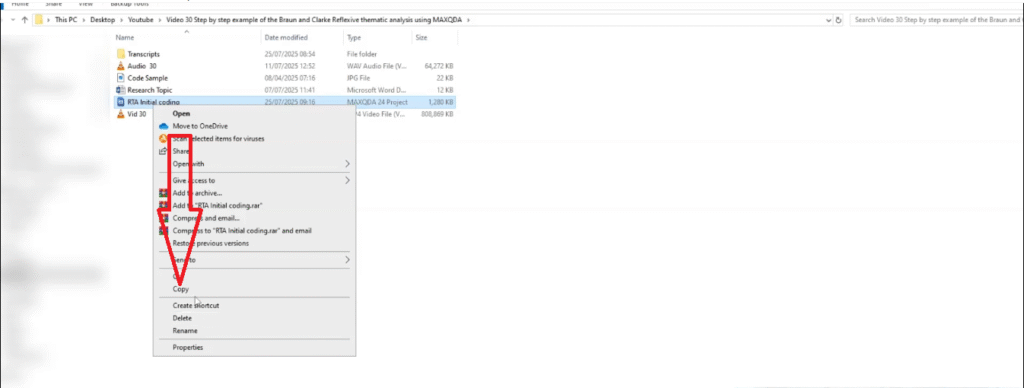Choose Copy from the context menu
This screenshot has width=1024, height=388.
181,289
